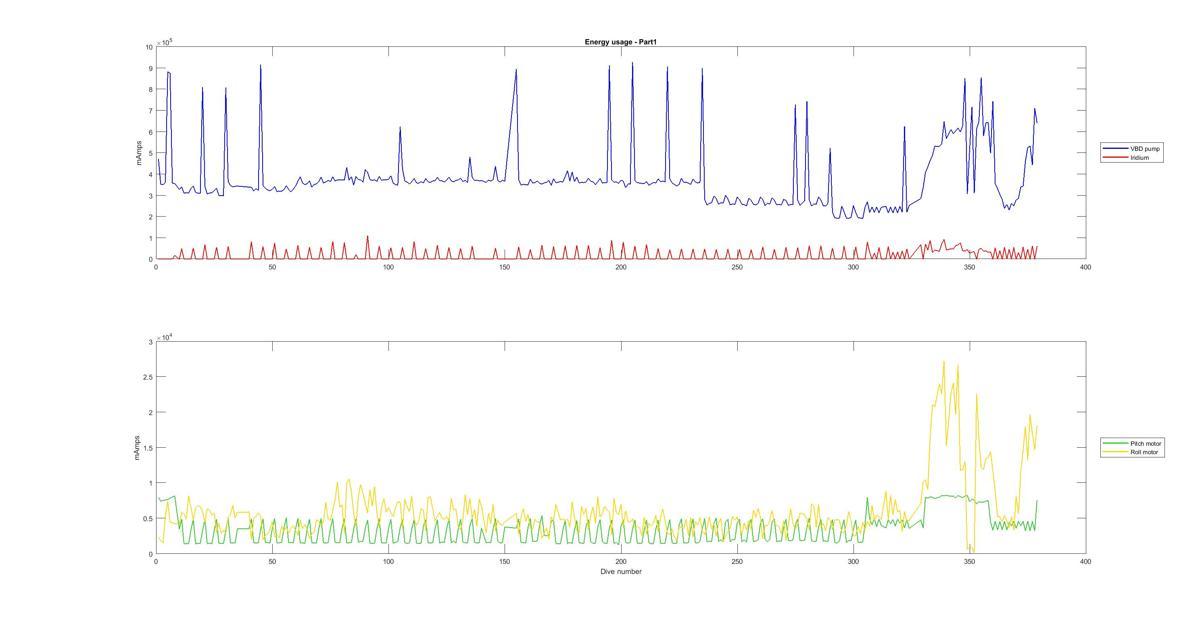Click y-axis tick label 1.5 on lower plot
Image resolution: width=1200 pixels, height=622 pixels.
(148, 448)
